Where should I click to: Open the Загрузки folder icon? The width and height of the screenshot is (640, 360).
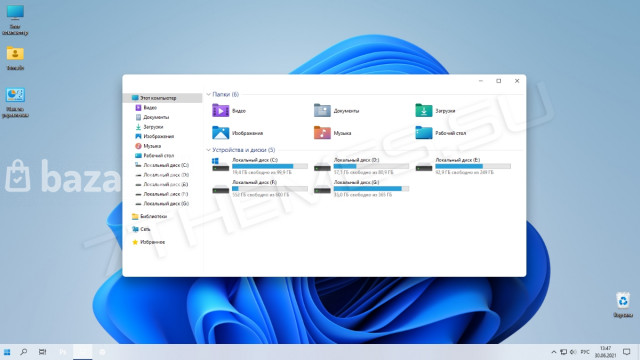click(x=424, y=110)
